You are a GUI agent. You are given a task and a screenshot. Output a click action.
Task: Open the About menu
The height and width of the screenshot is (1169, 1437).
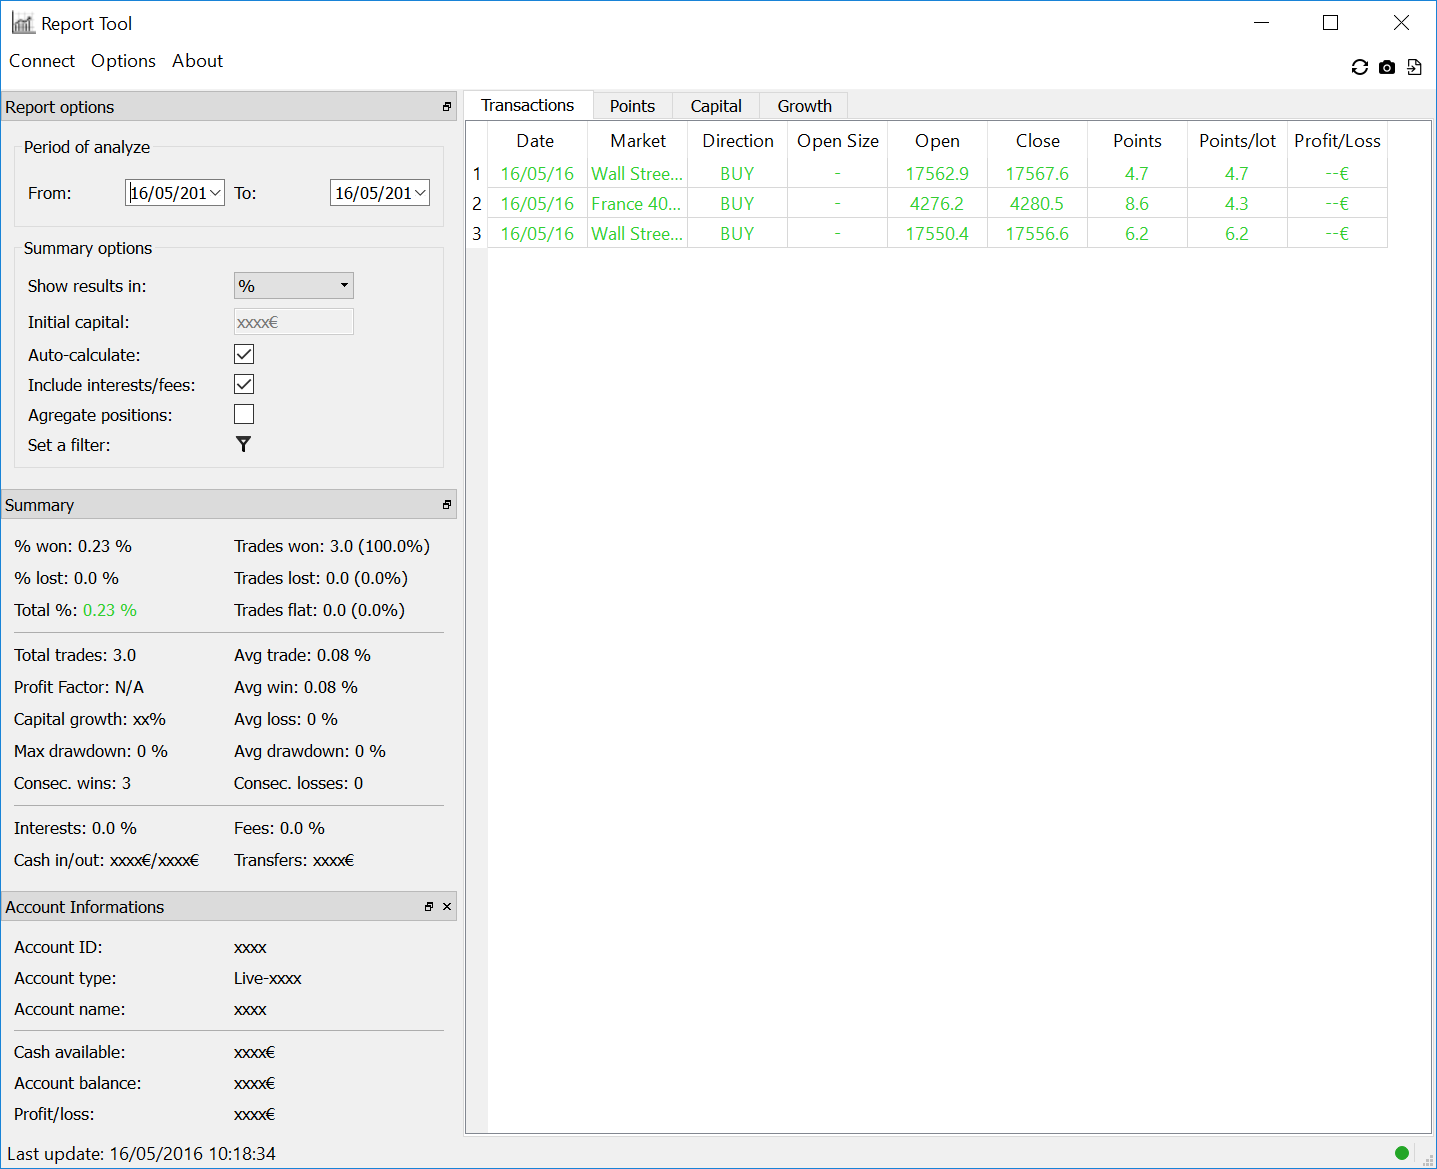click(x=198, y=61)
